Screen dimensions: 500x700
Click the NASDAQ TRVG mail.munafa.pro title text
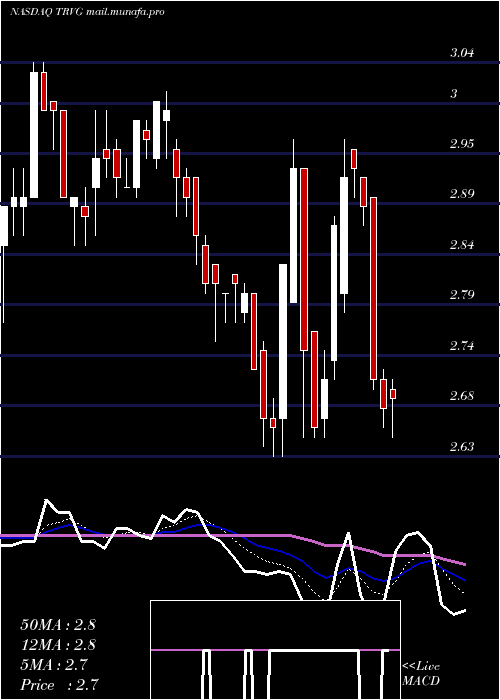[x=87, y=12]
